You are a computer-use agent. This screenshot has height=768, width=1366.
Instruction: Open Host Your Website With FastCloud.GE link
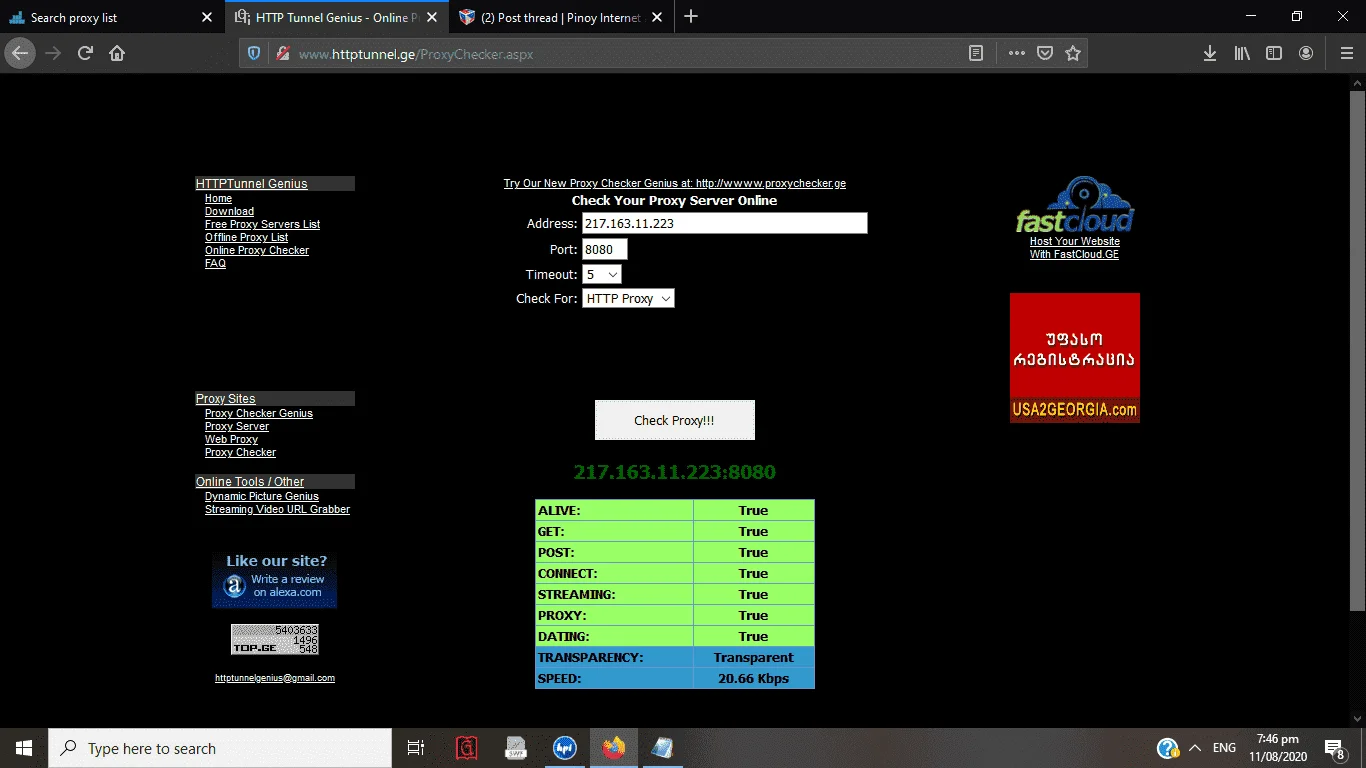1075,248
